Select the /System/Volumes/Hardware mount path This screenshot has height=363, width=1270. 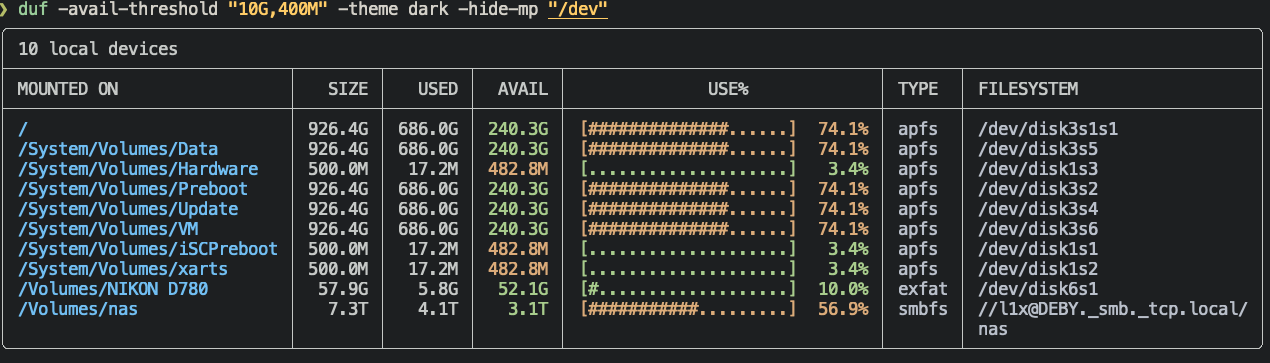click(138, 169)
